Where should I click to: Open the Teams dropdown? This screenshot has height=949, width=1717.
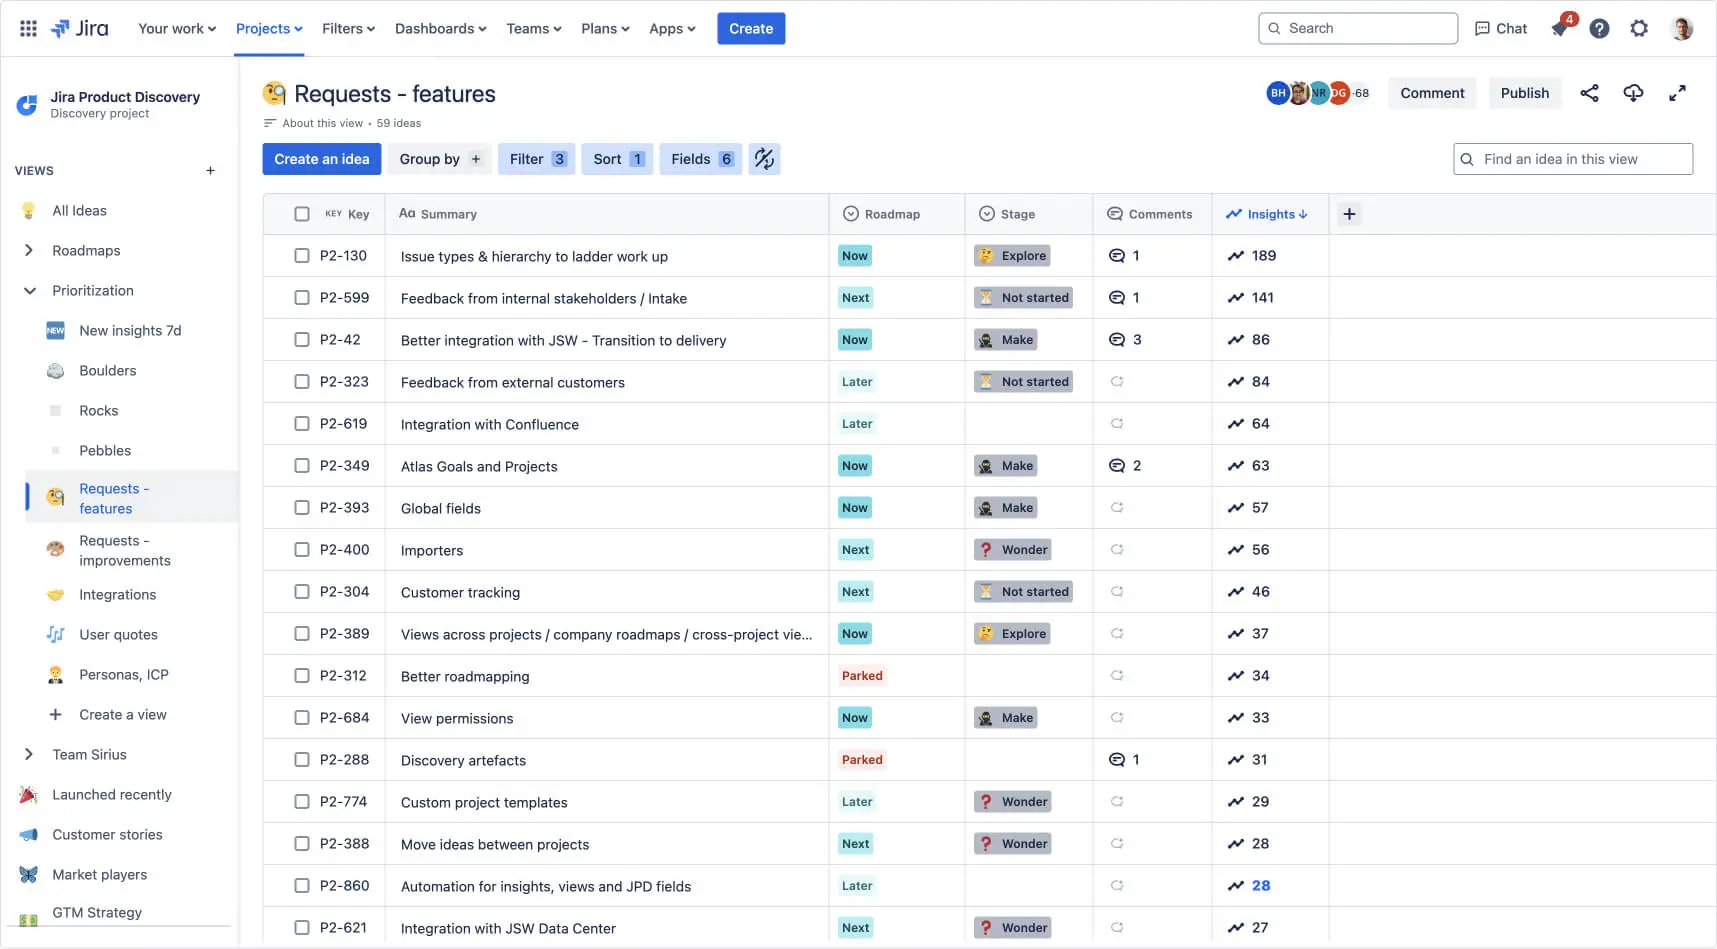pyautogui.click(x=534, y=28)
